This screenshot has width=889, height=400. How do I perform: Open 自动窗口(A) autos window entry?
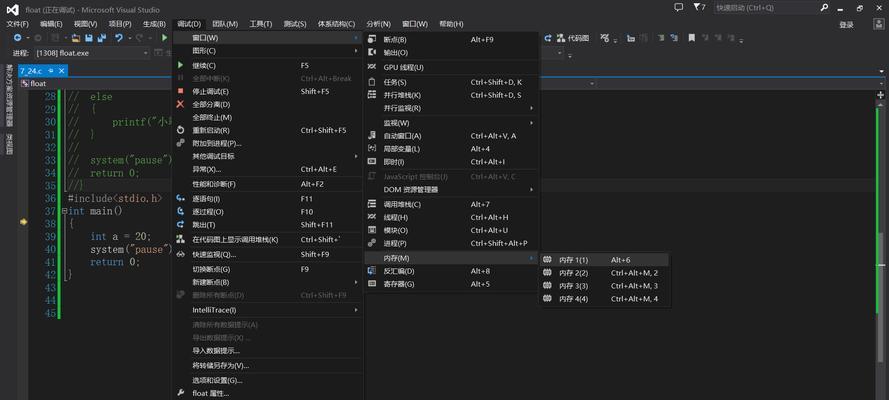click(x=451, y=136)
